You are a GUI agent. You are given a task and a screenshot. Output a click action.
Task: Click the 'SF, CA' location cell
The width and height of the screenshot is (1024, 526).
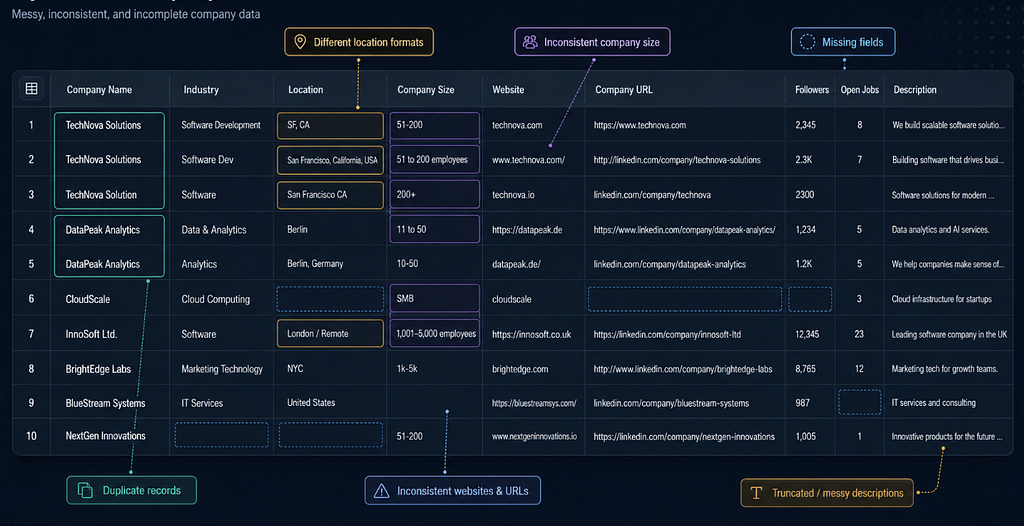click(x=330, y=125)
